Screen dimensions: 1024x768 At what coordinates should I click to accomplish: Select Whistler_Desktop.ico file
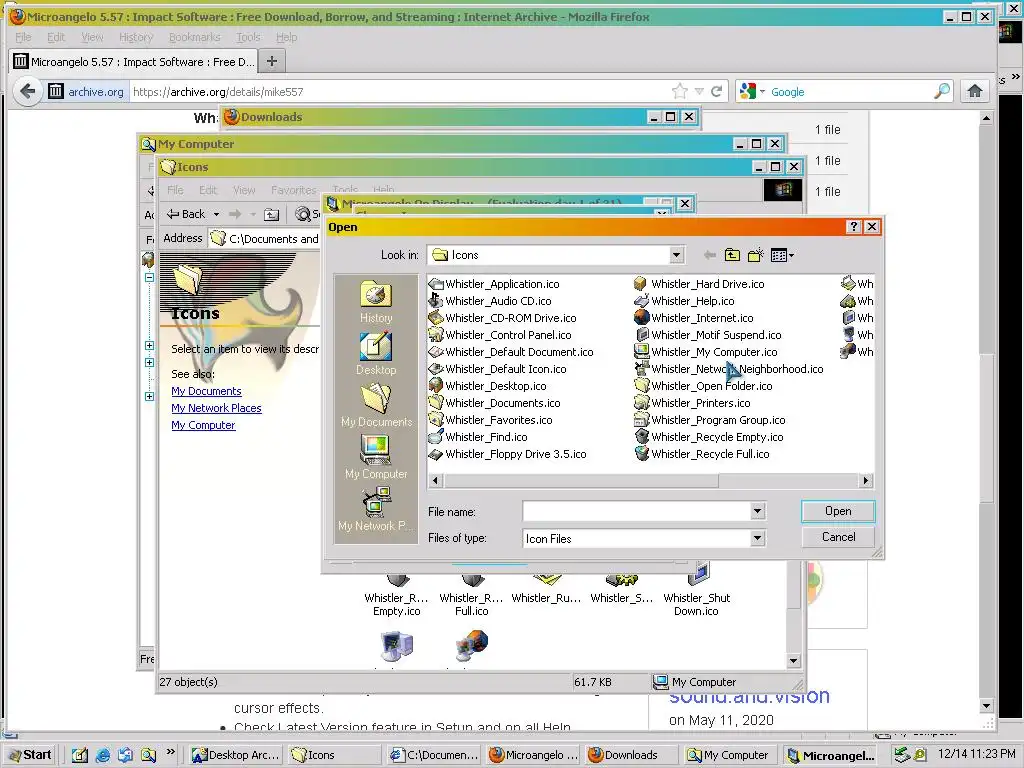click(488, 386)
